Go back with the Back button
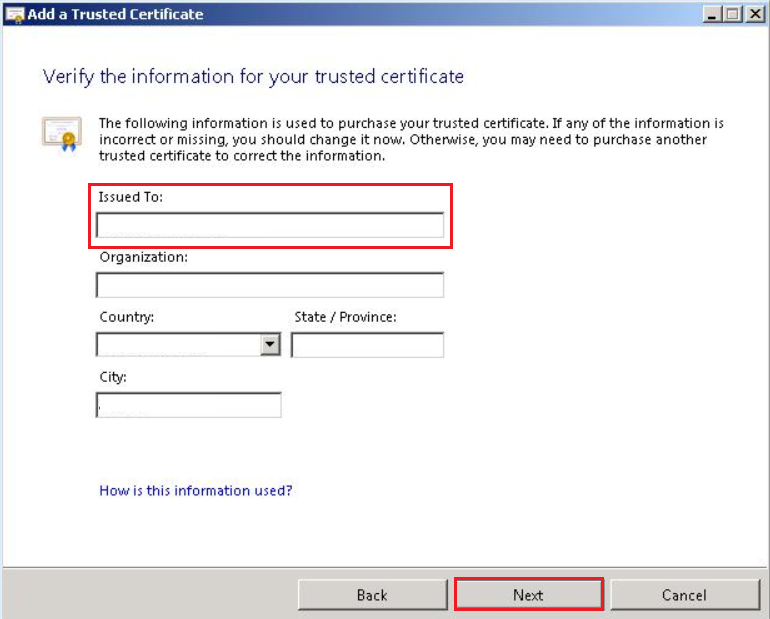Image resolution: width=770 pixels, height=619 pixels. coord(372,595)
